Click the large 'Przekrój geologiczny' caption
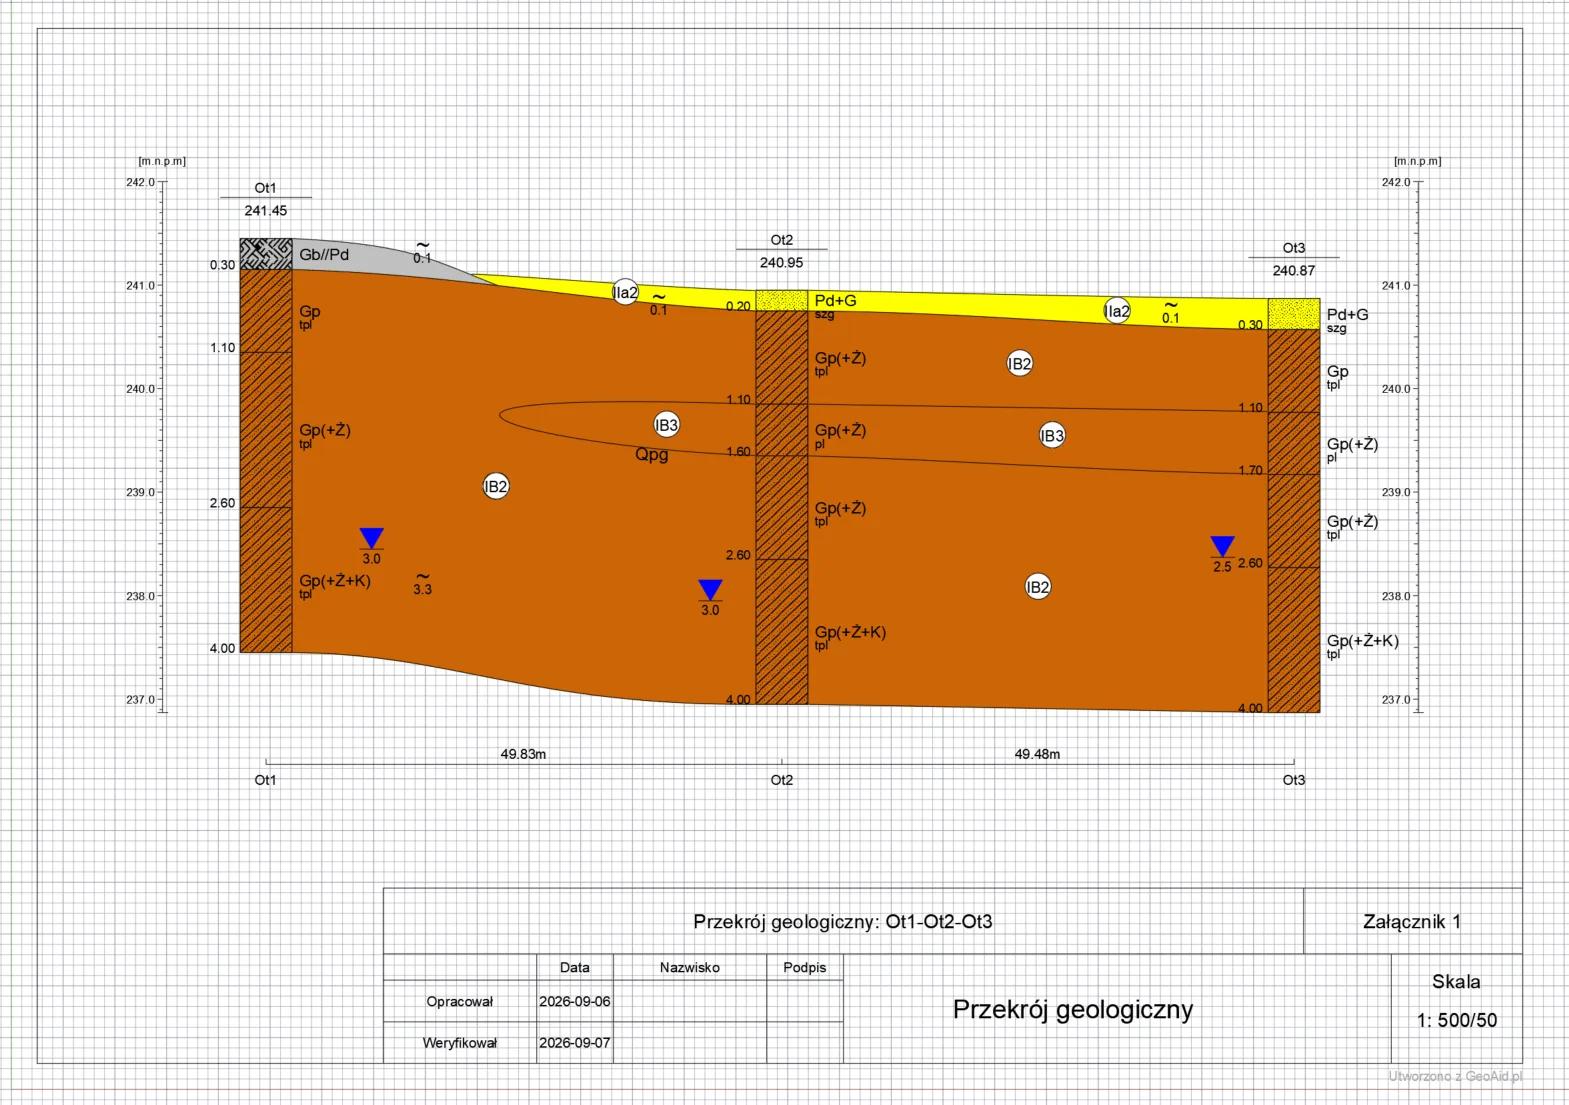The width and height of the screenshot is (1569, 1105). (x=1073, y=1010)
